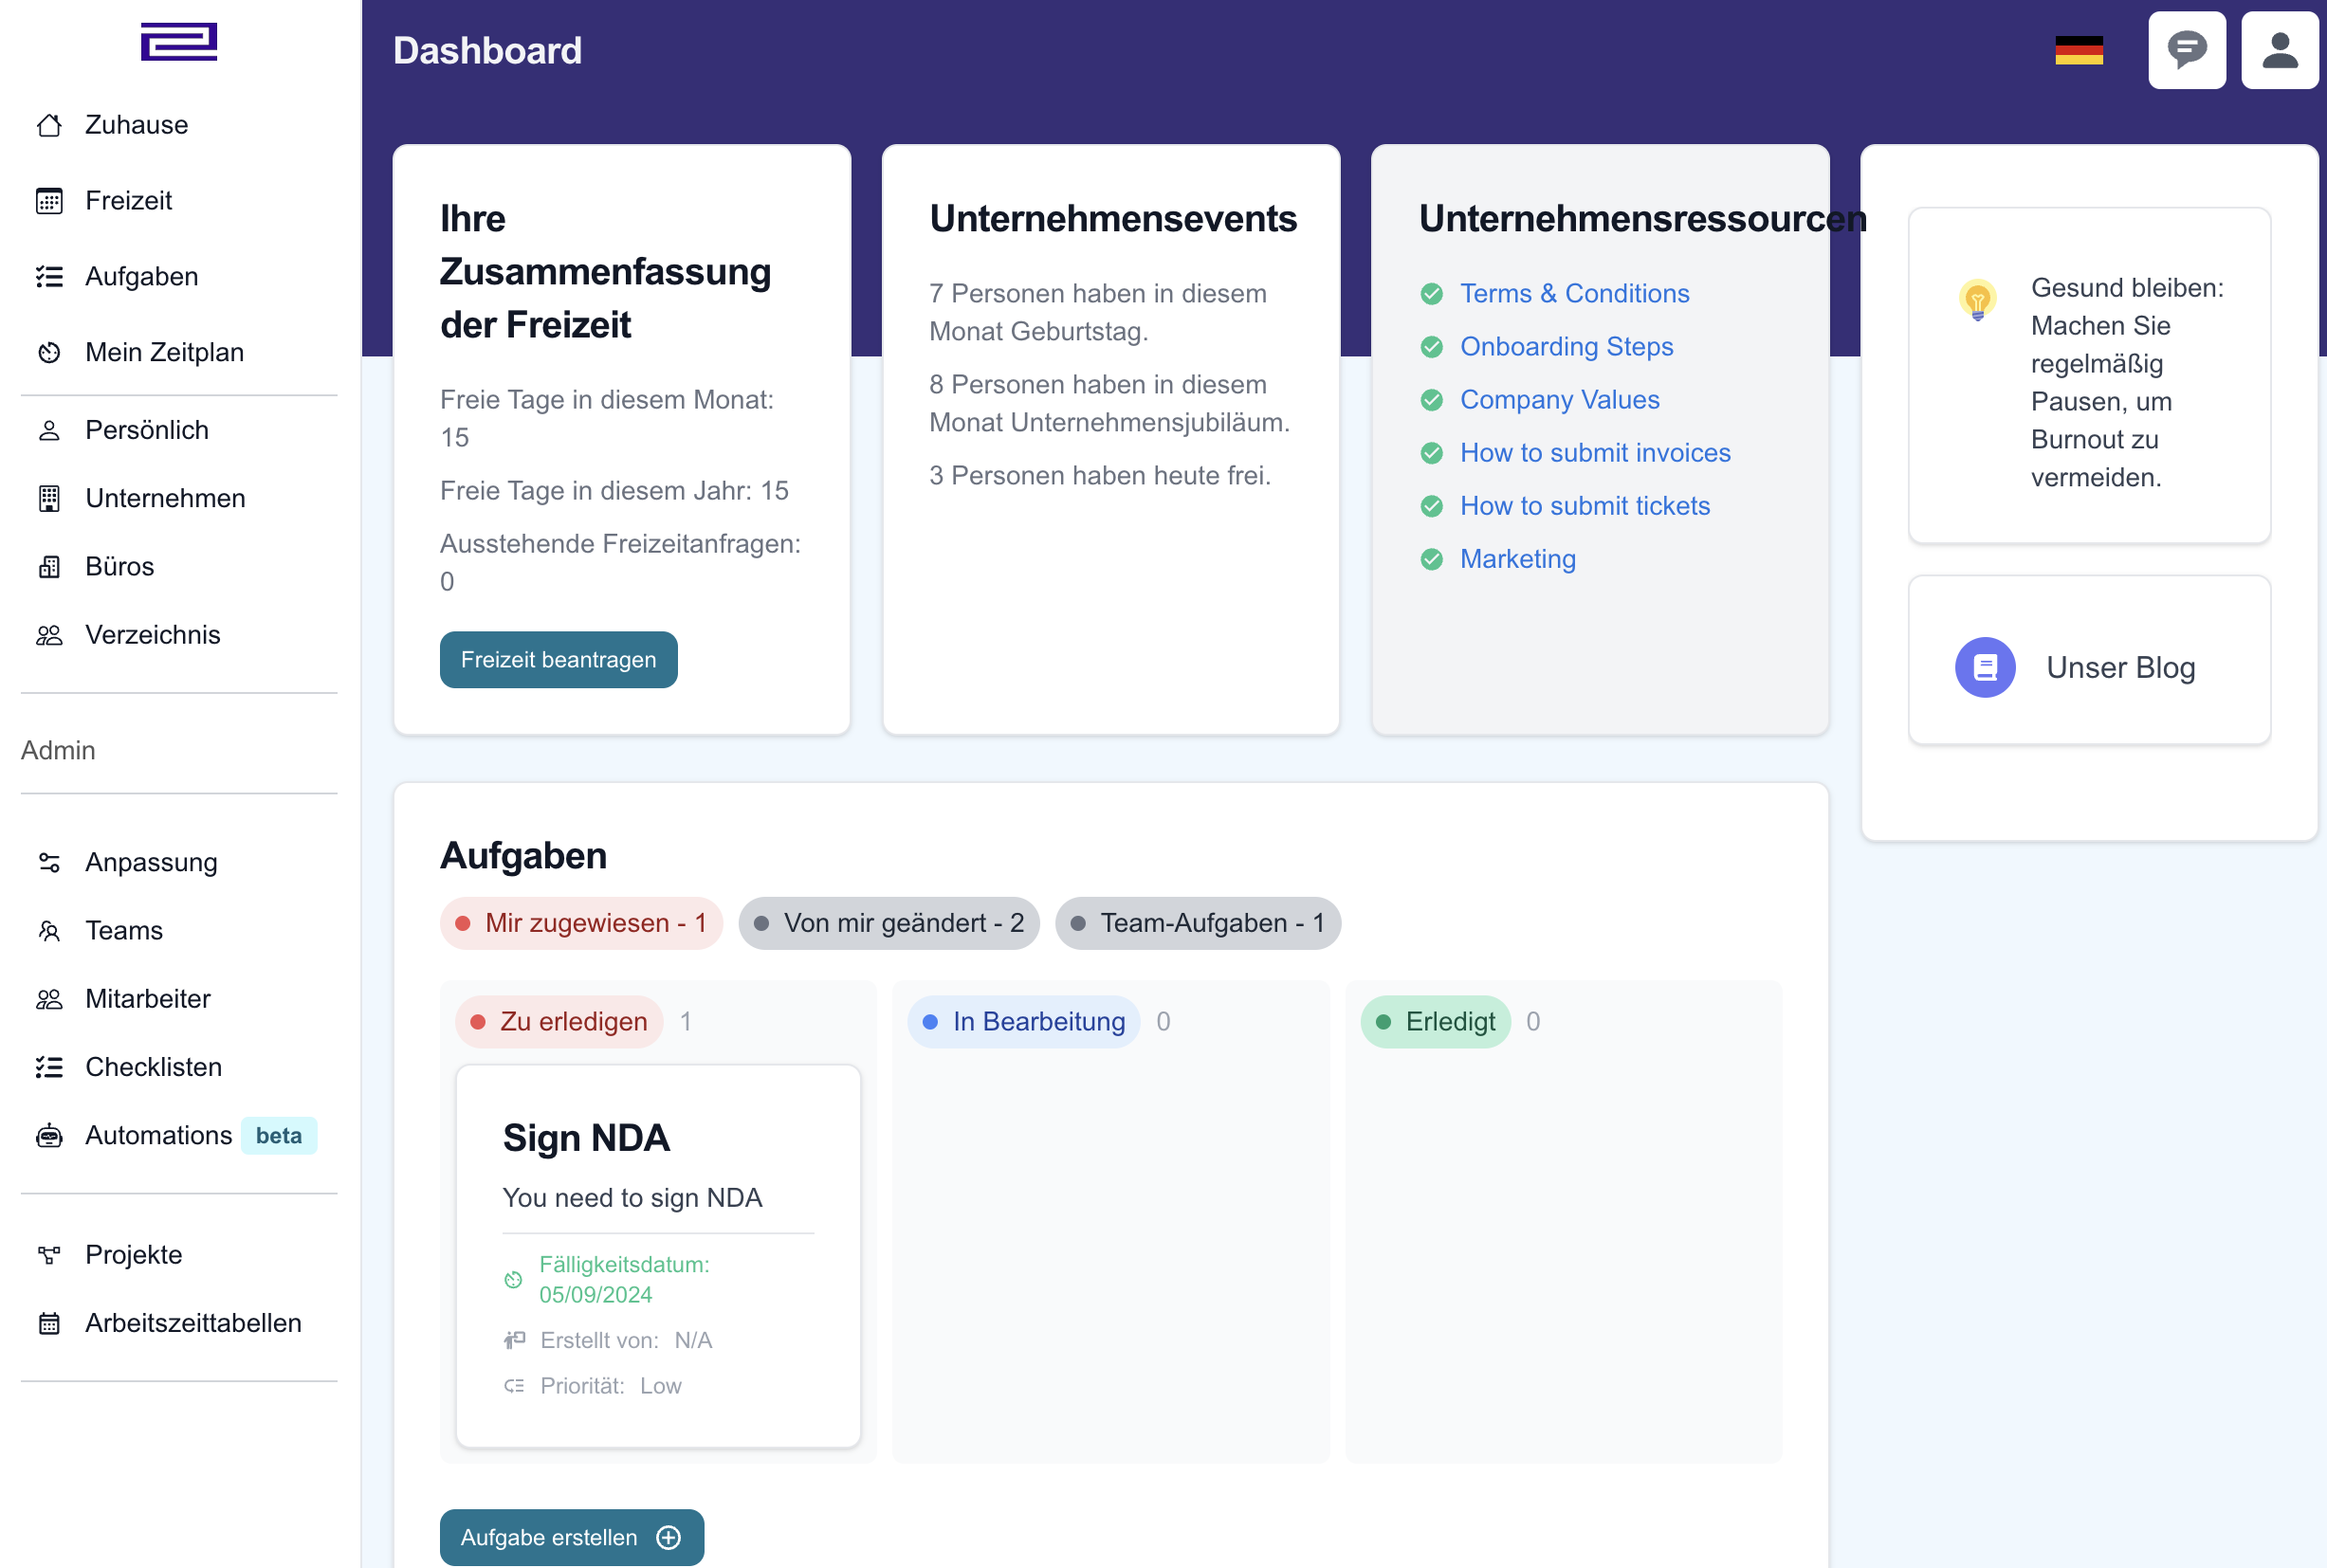
Task: Click the Zuhause house icon
Action: (x=49, y=125)
